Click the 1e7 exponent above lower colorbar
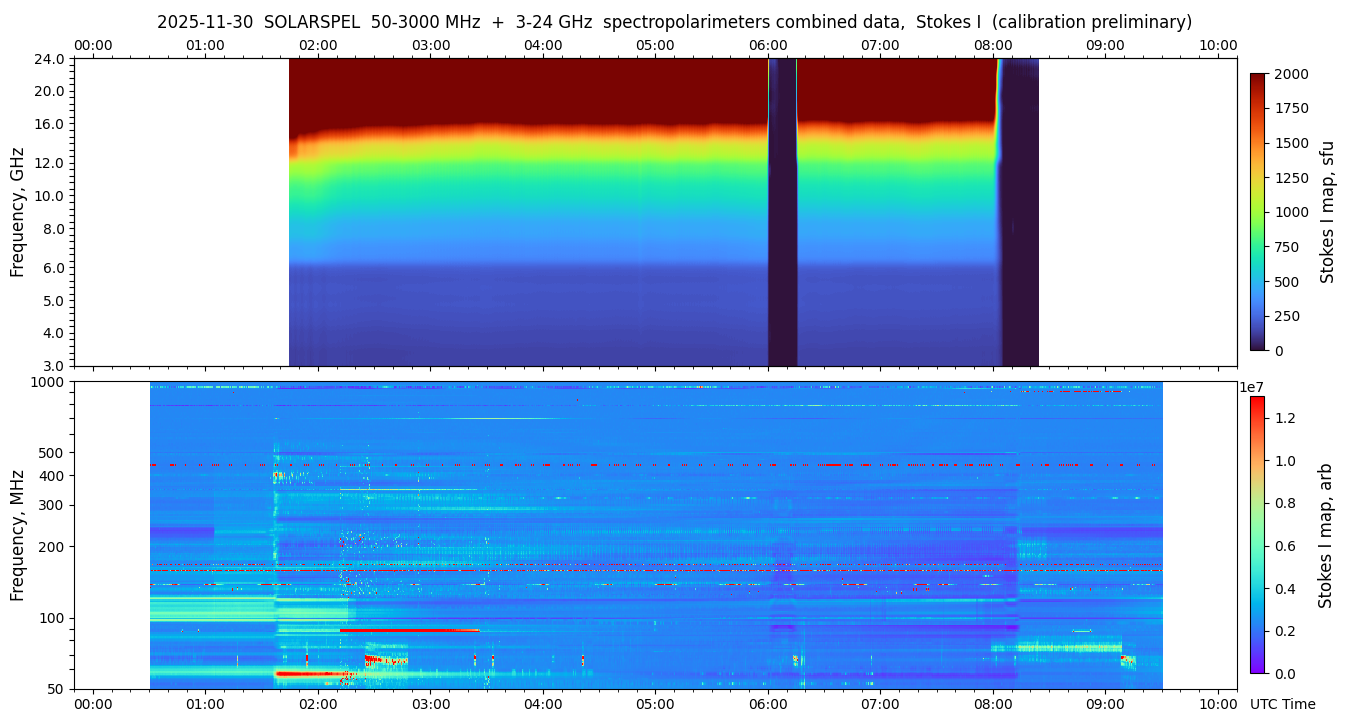 tap(1253, 387)
